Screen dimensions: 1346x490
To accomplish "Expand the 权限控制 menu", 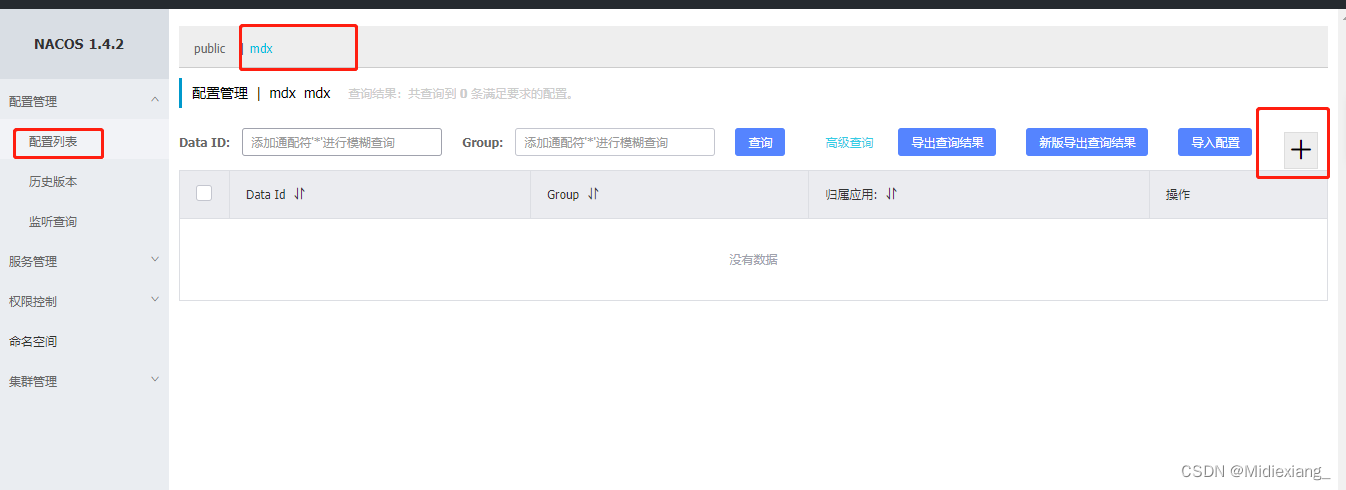I will [x=84, y=301].
